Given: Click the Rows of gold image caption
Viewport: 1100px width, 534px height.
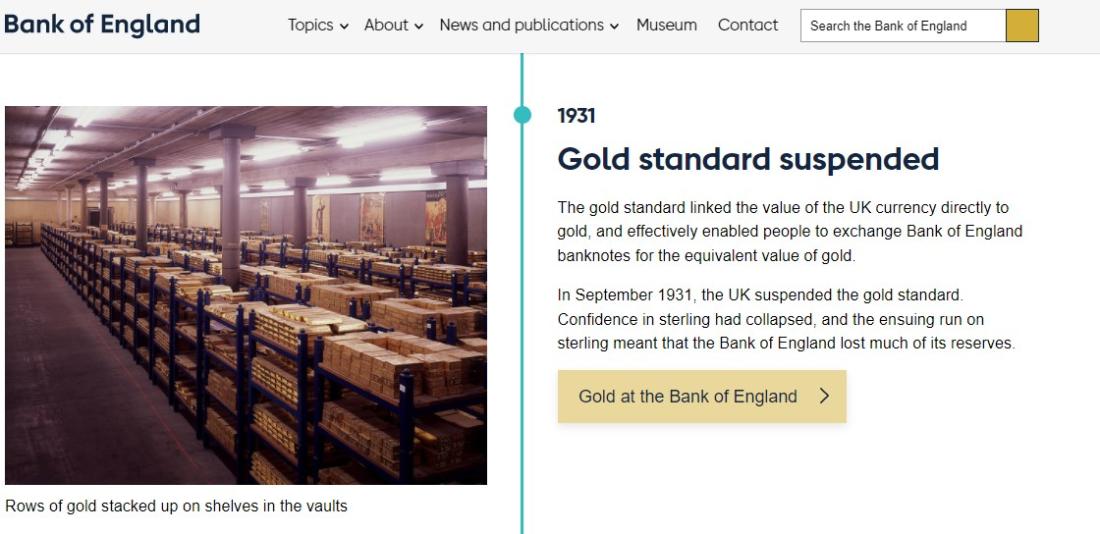Looking at the screenshot, I should [x=176, y=506].
